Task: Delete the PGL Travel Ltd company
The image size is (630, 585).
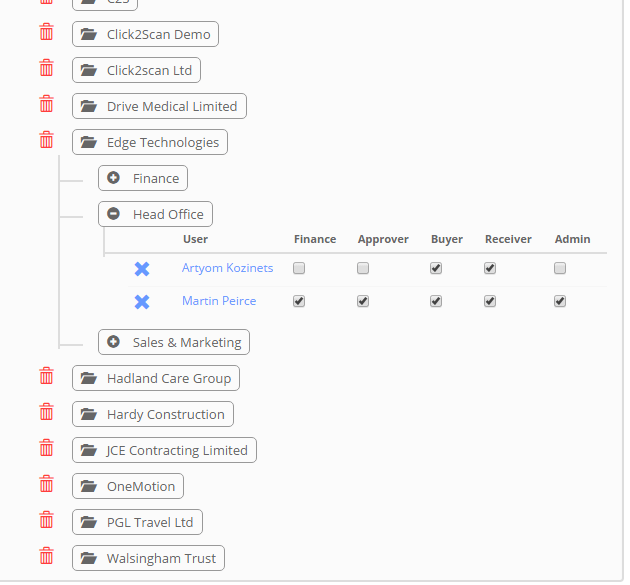Action: [x=46, y=520]
